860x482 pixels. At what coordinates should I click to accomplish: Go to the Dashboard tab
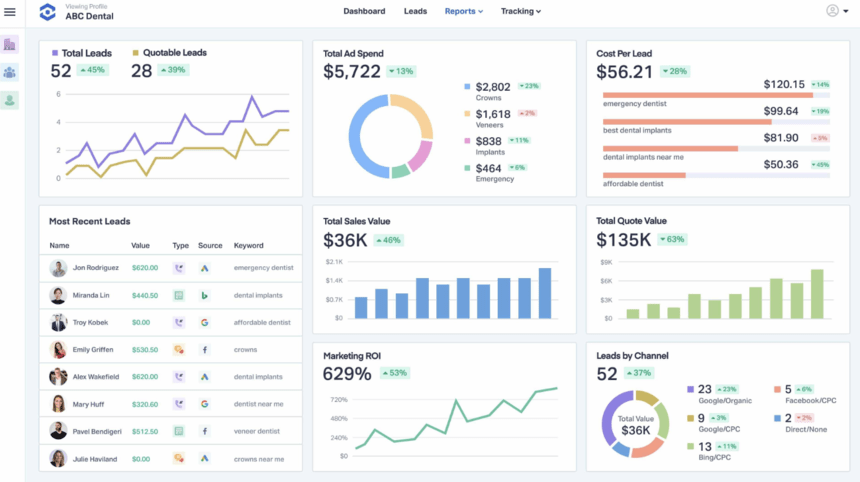click(x=364, y=11)
